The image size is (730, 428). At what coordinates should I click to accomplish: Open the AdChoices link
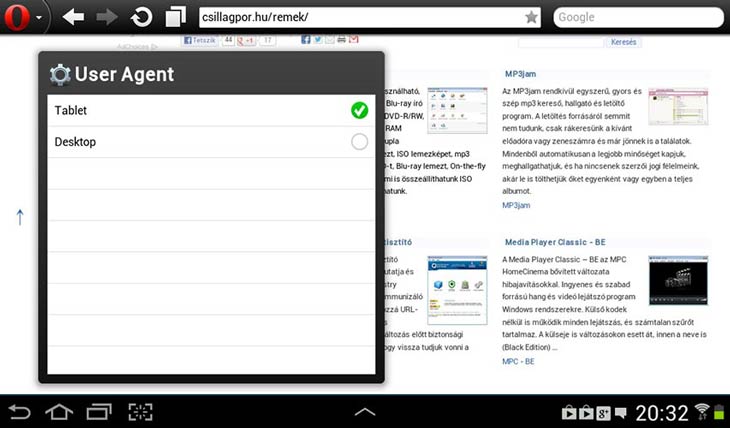[137, 47]
